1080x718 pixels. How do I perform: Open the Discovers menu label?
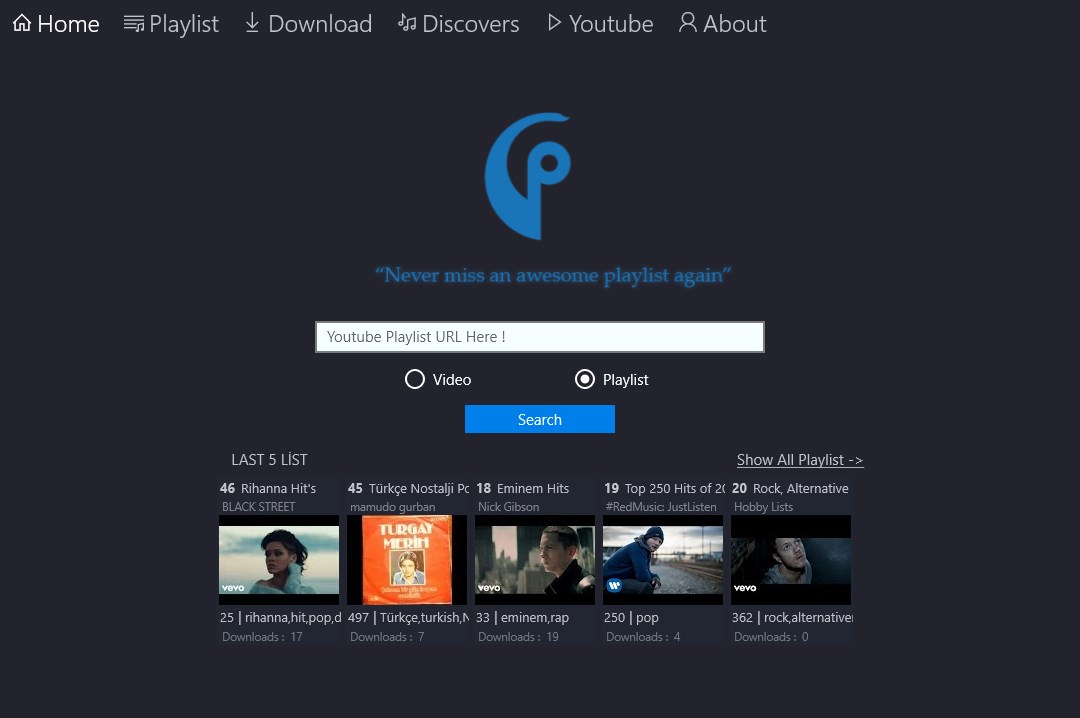click(x=470, y=24)
